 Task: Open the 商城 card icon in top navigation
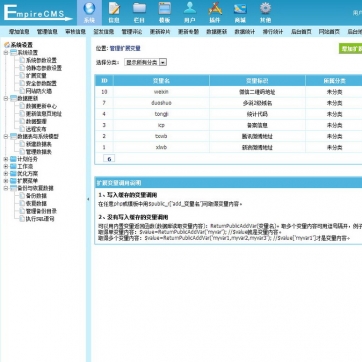[x=240, y=9]
